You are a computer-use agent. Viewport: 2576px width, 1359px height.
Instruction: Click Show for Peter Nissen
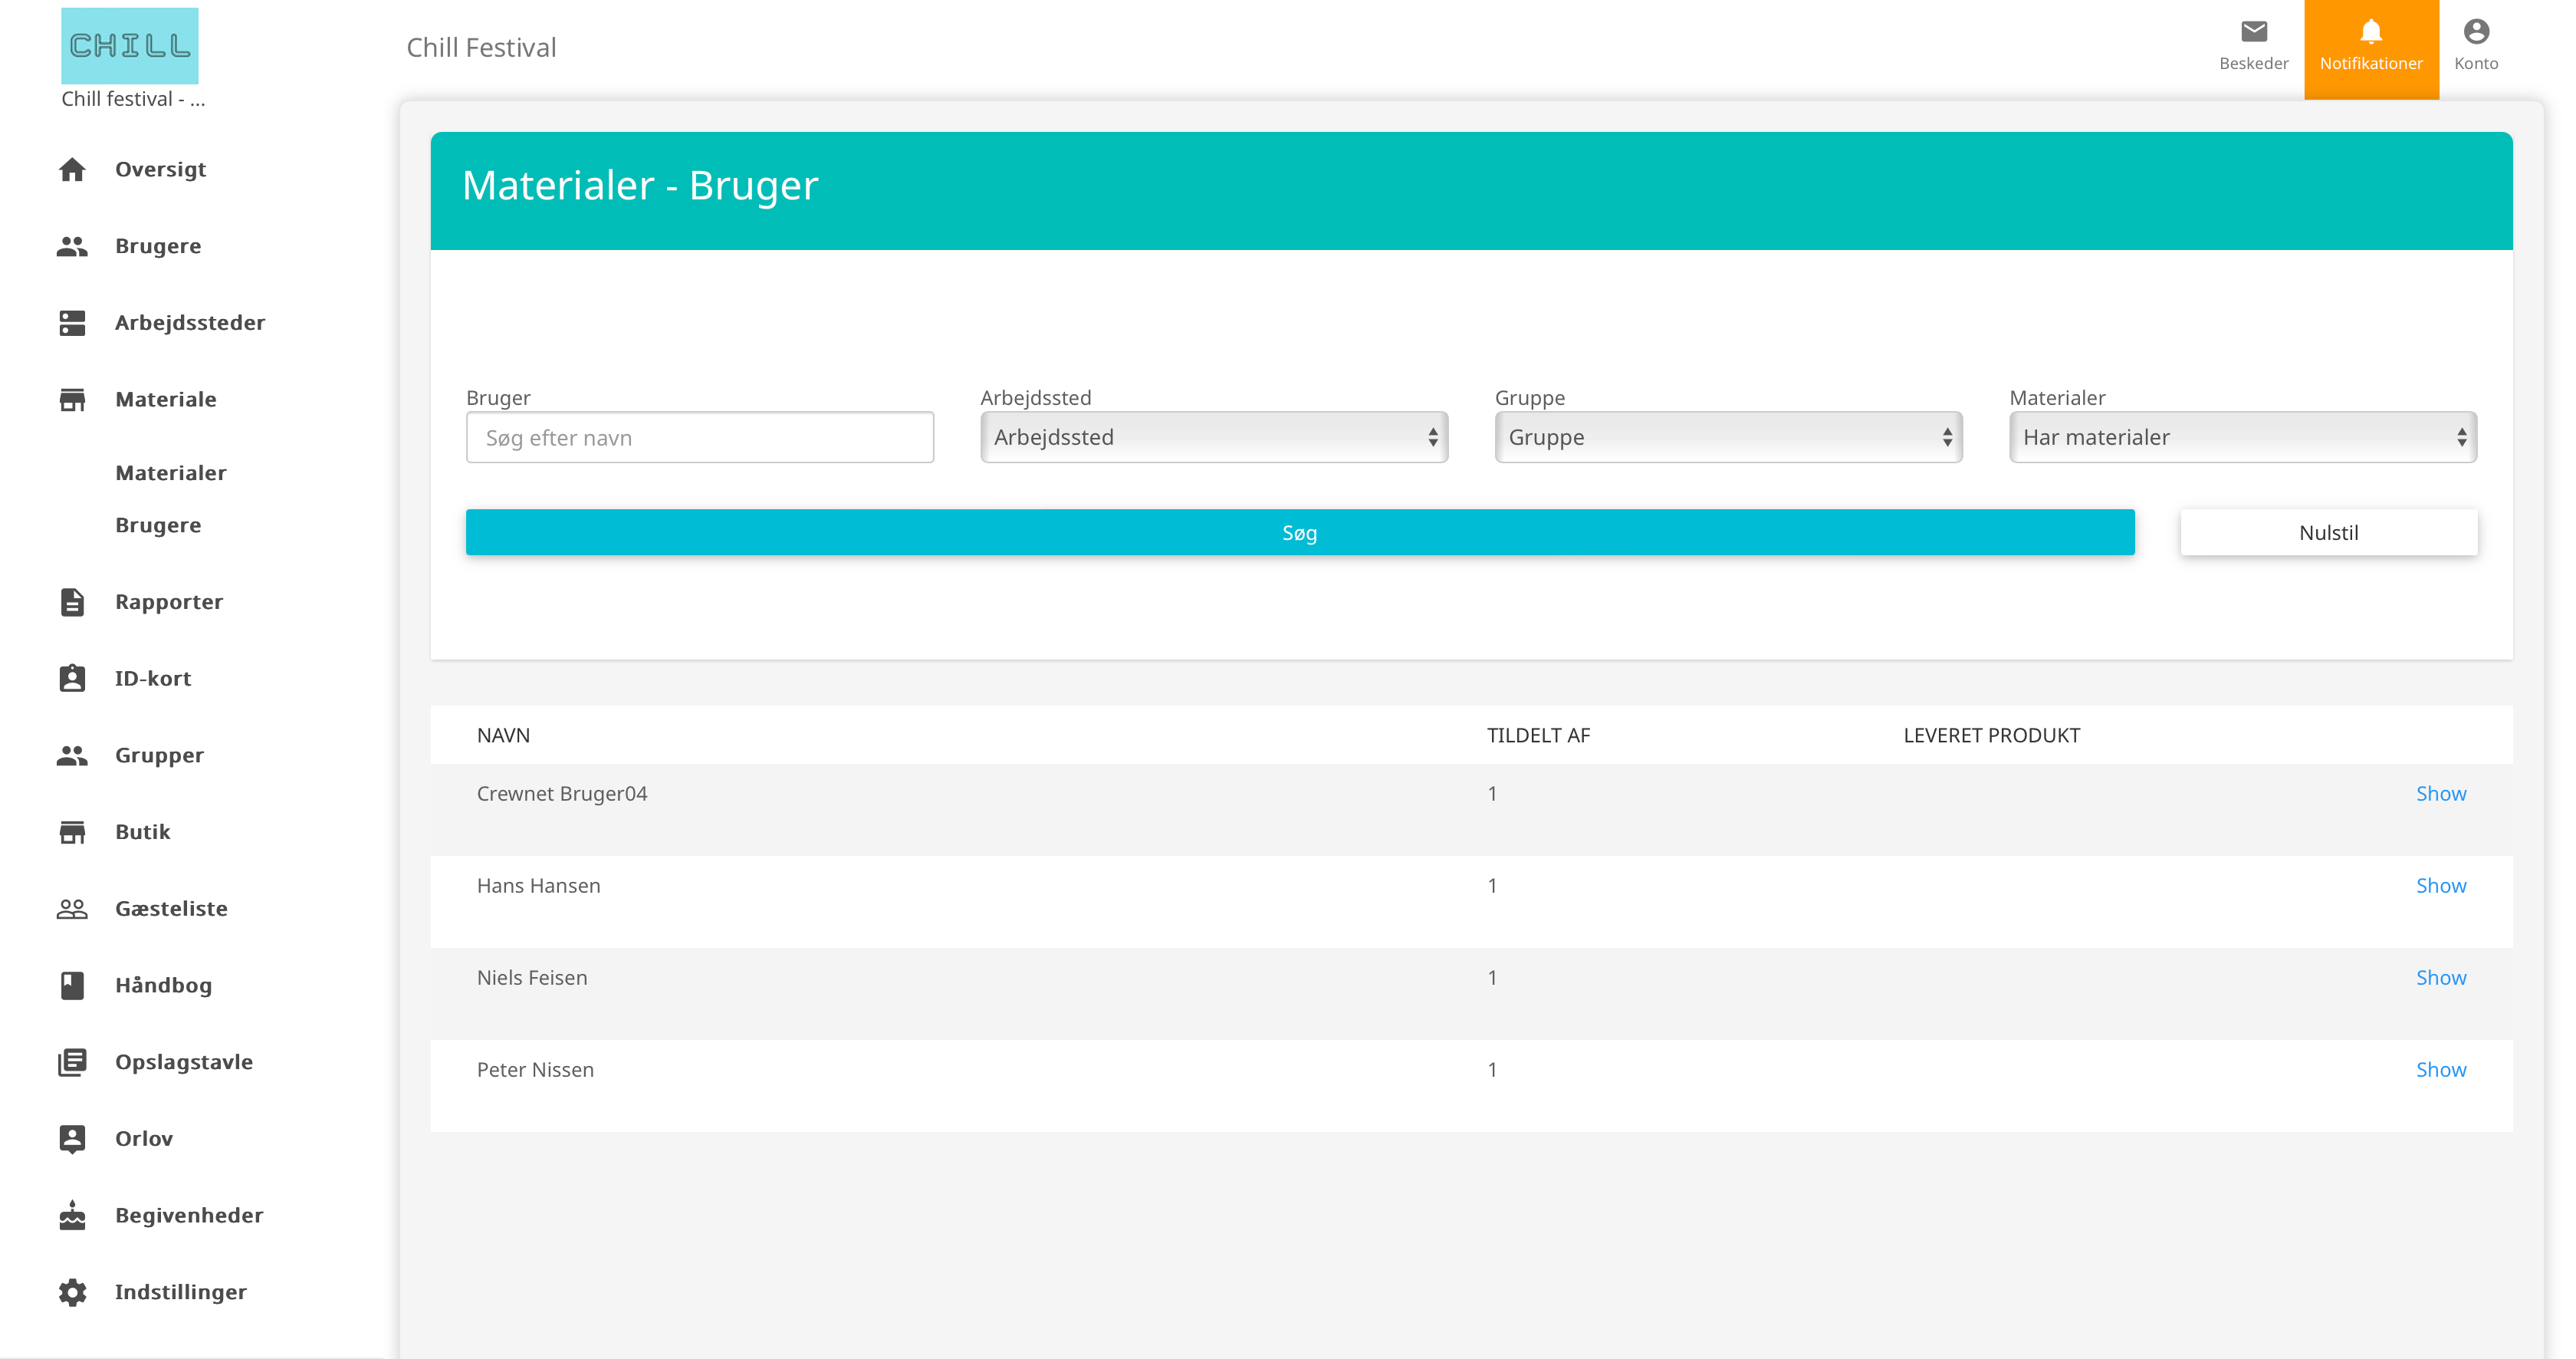(x=2441, y=1070)
